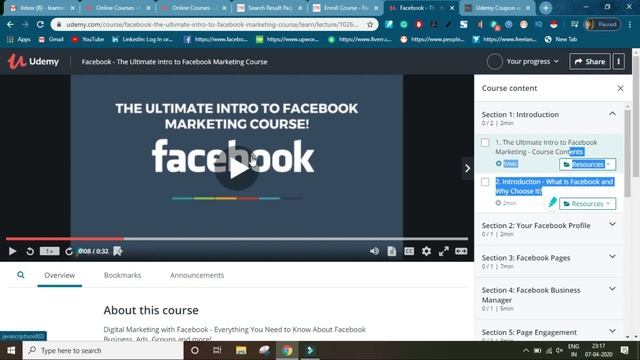Click the Cortana circle icon
The image size is (640, 360).
pyautogui.click(x=195, y=351)
